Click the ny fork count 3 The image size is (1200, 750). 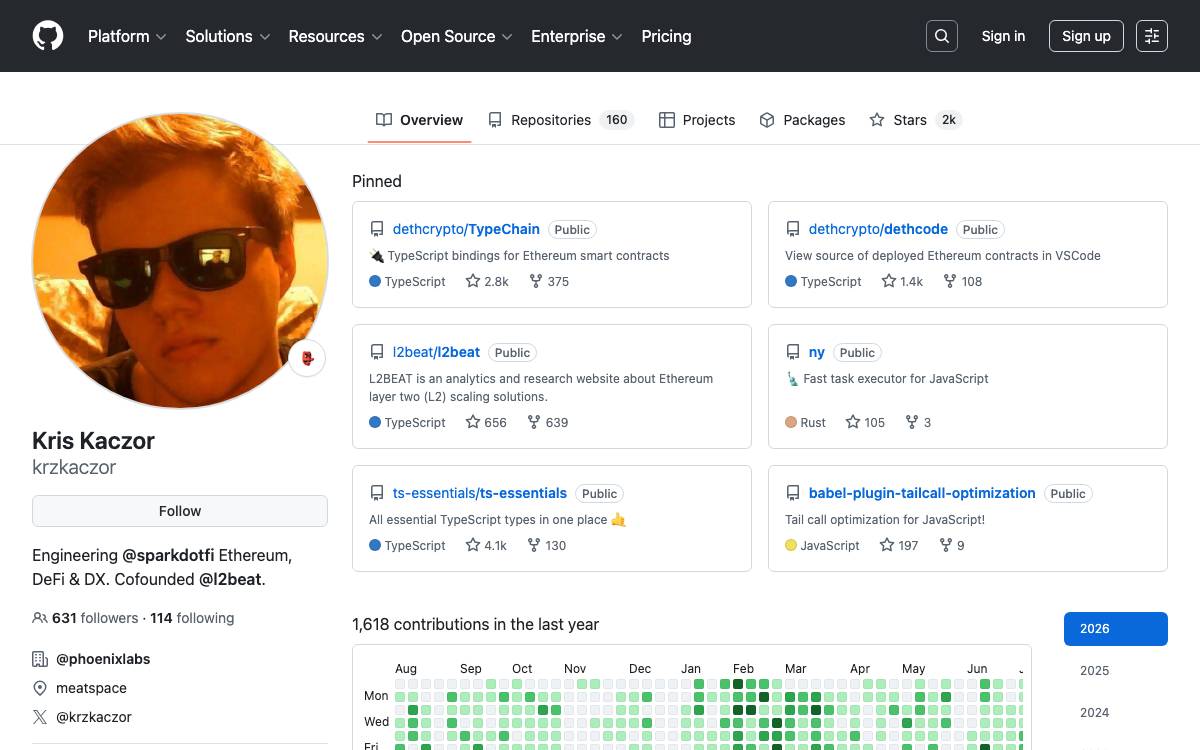[918, 422]
